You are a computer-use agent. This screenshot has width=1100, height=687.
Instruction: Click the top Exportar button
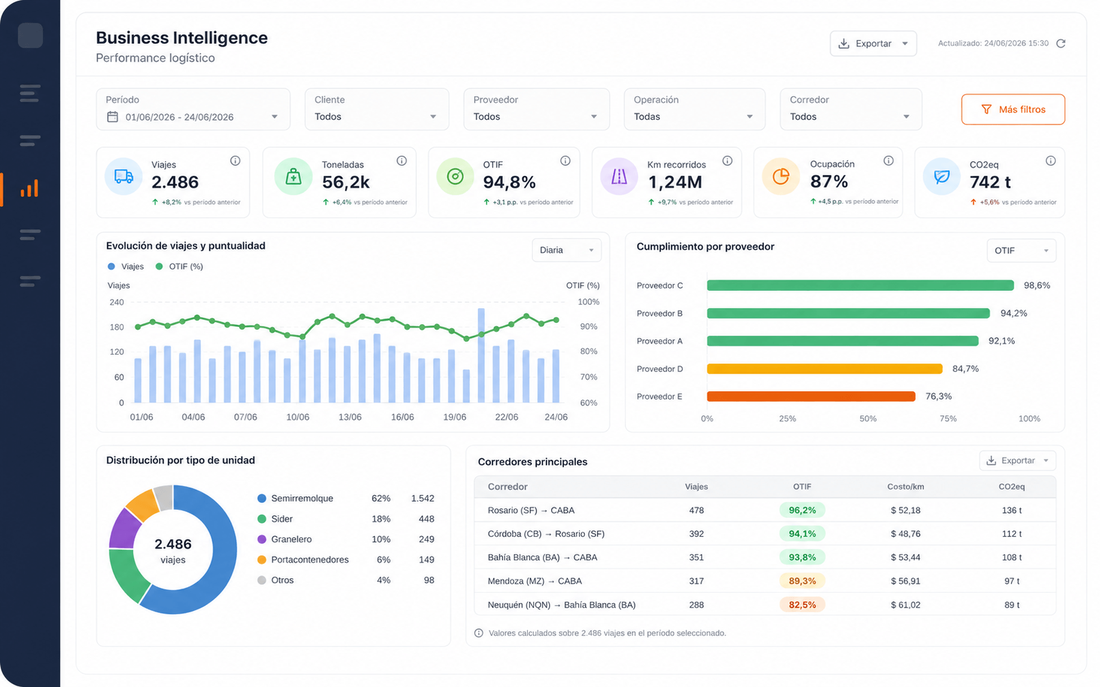point(873,44)
